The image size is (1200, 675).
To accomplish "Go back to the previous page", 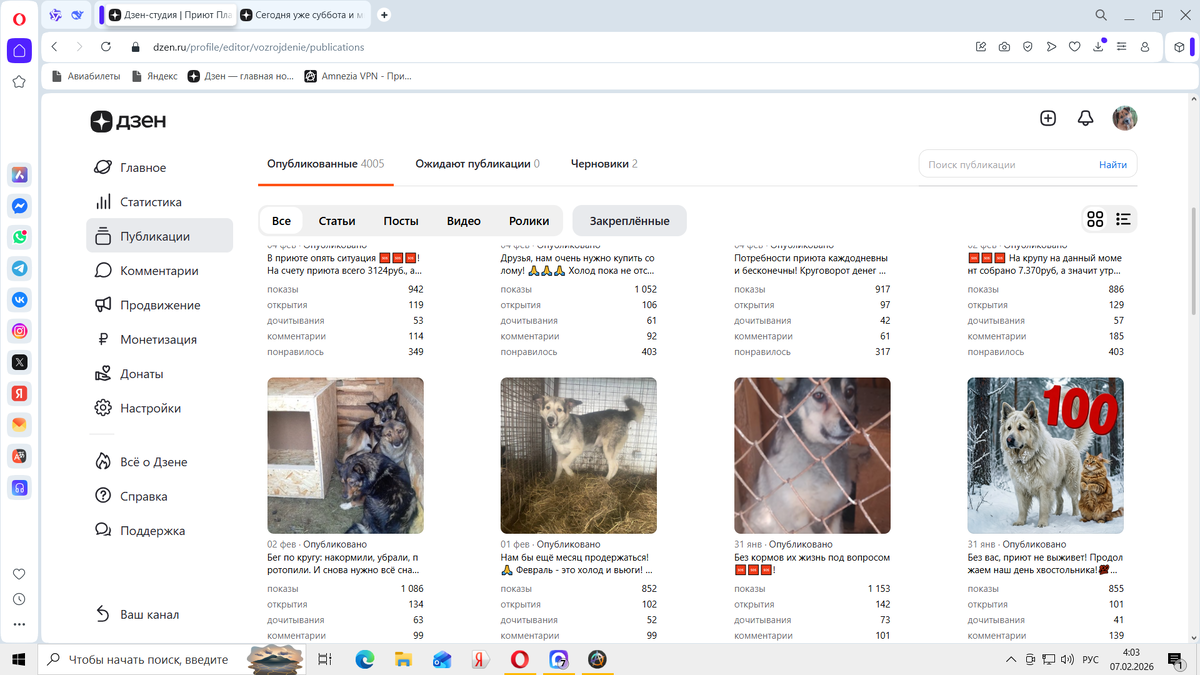I will [55, 47].
